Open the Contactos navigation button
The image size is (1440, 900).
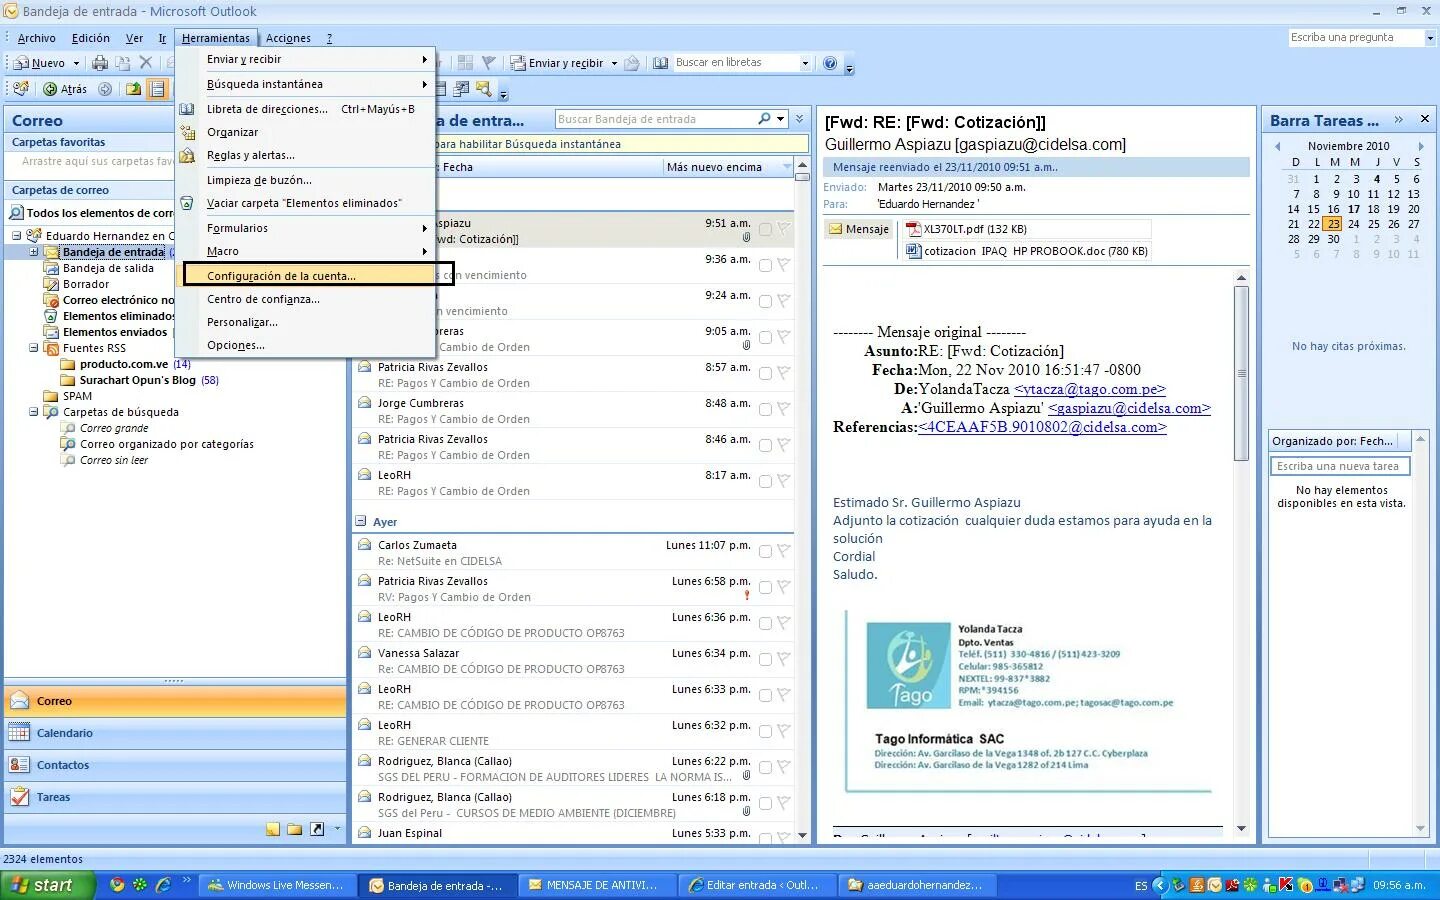[x=175, y=765]
